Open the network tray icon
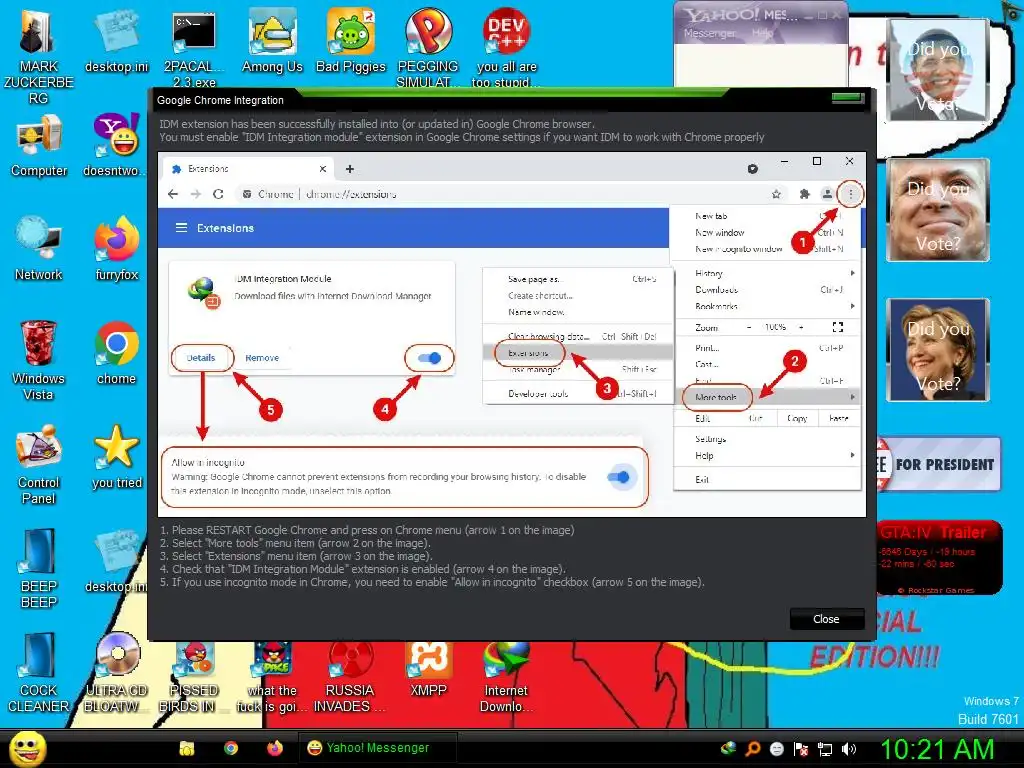Screen dimensions: 1024x768 pyautogui.click(x=825, y=749)
